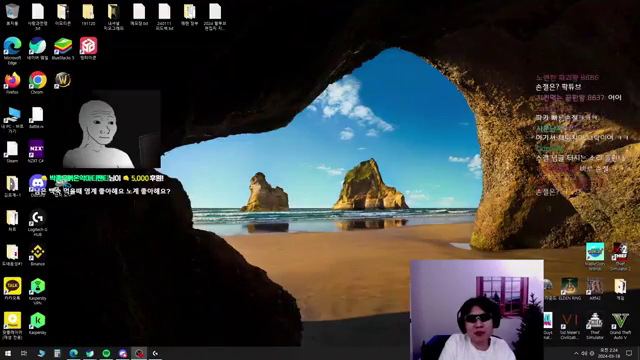This screenshot has height=360, width=640.
Task: Select the red cube app shortcut
Action: (88, 49)
